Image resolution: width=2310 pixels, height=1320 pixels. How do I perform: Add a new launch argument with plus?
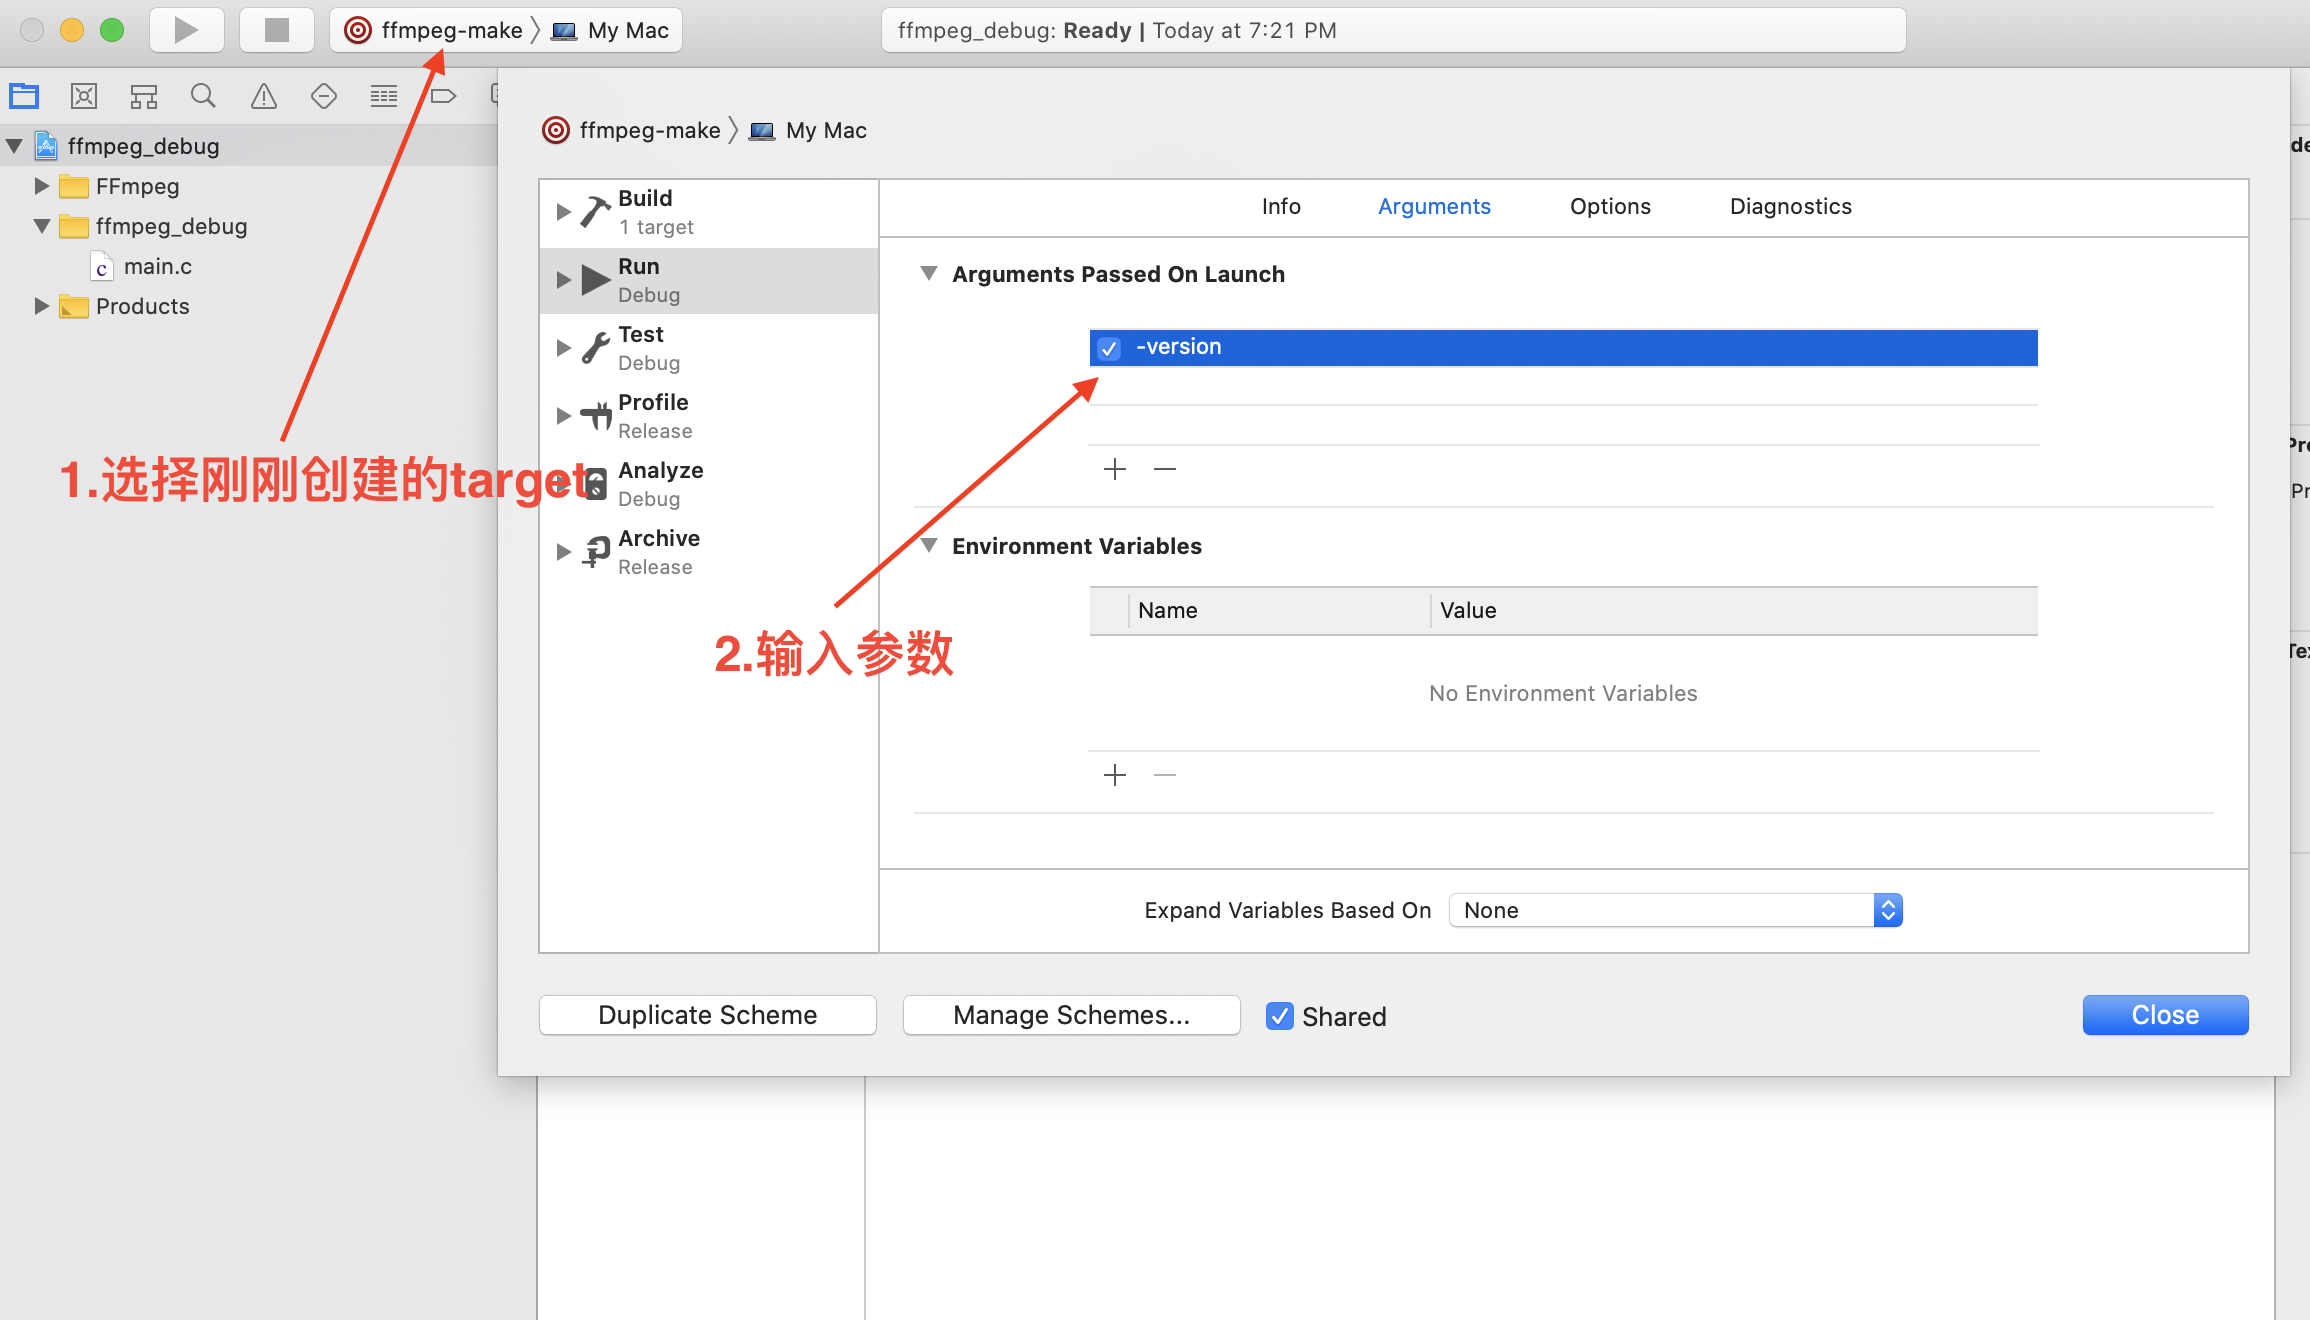pyautogui.click(x=1115, y=469)
